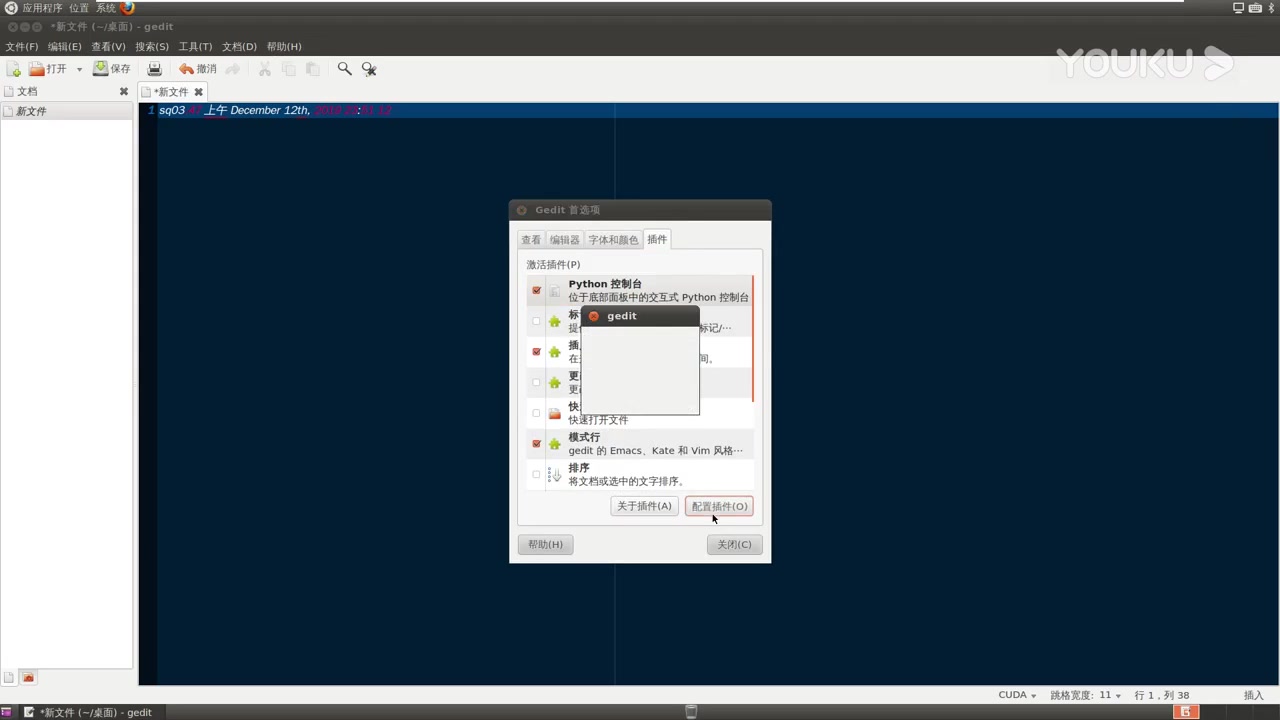Click the 关于插件 button
The width and height of the screenshot is (1280, 720).
(x=644, y=506)
